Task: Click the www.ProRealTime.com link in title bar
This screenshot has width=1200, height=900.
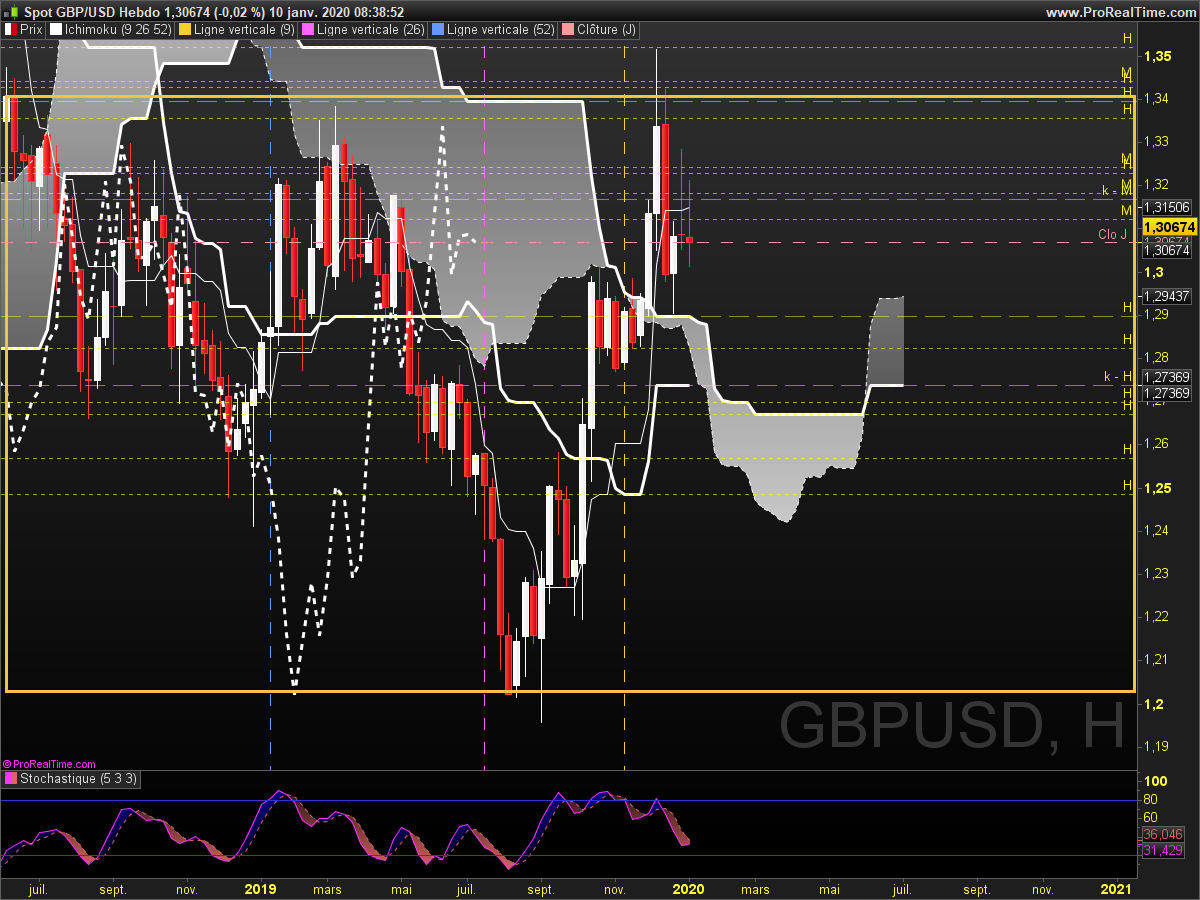Action: [1120, 12]
